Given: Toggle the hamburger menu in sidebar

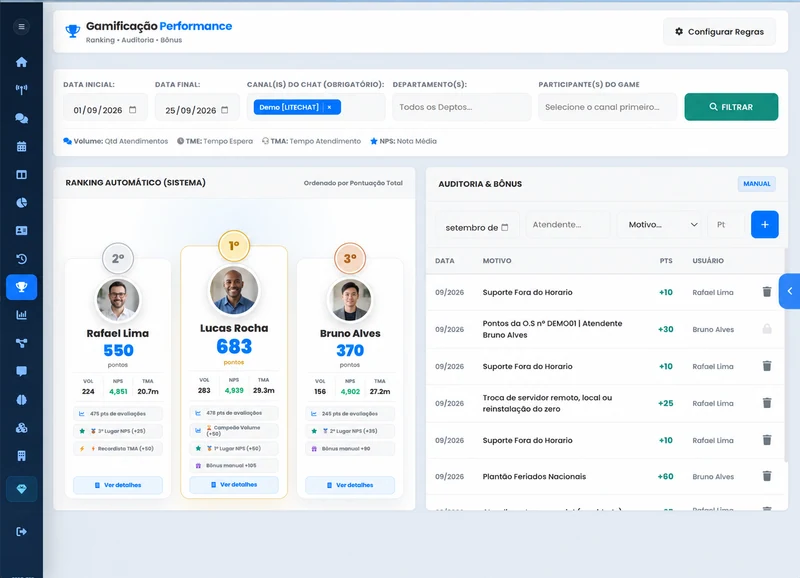Looking at the screenshot, I should coord(21,27).
